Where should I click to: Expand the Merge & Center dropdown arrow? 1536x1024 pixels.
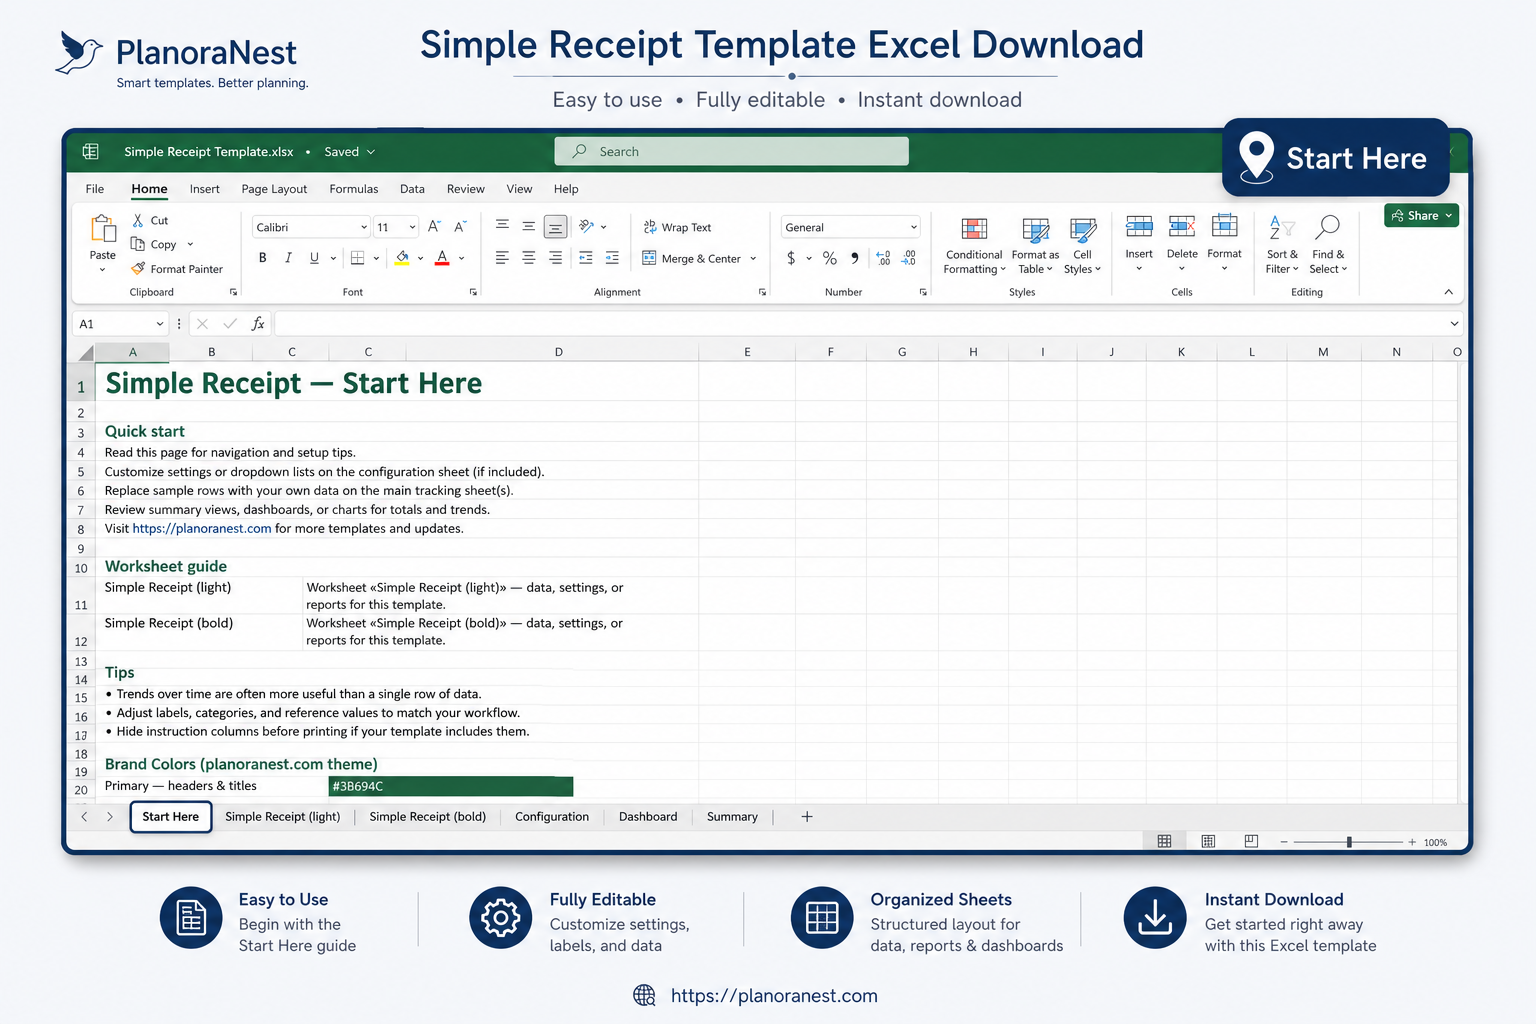pyautogui.click(x=753, y=258)
